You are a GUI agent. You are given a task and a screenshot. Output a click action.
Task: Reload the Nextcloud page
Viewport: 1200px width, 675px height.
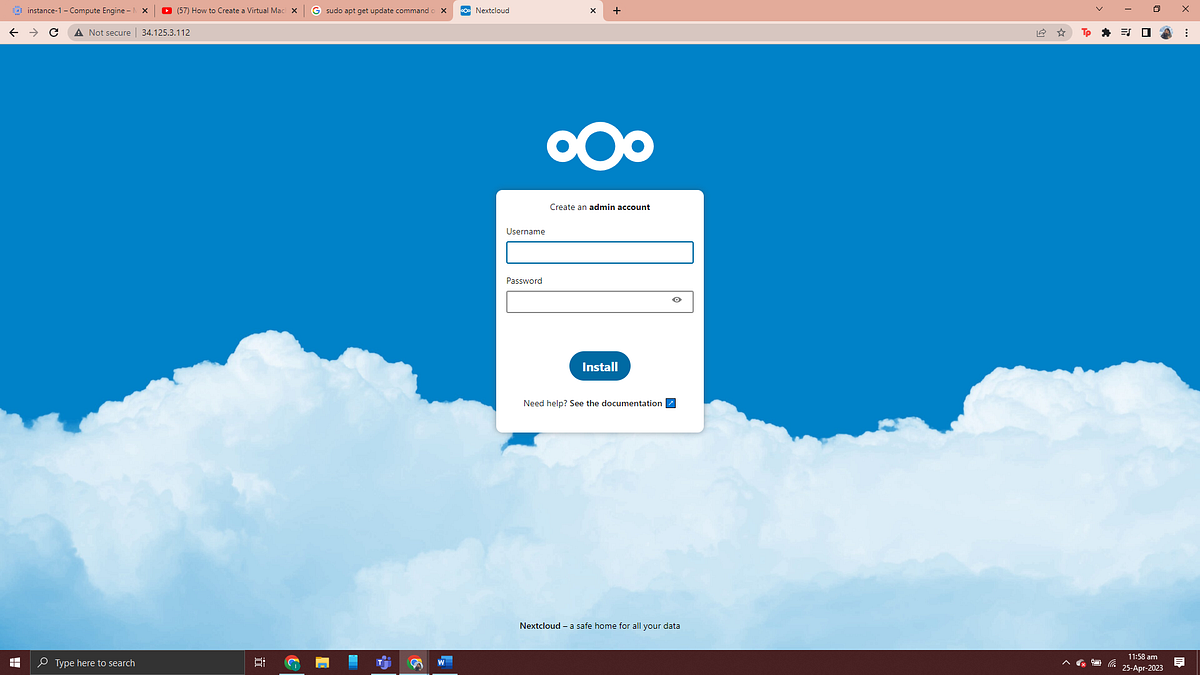[53, 31]
